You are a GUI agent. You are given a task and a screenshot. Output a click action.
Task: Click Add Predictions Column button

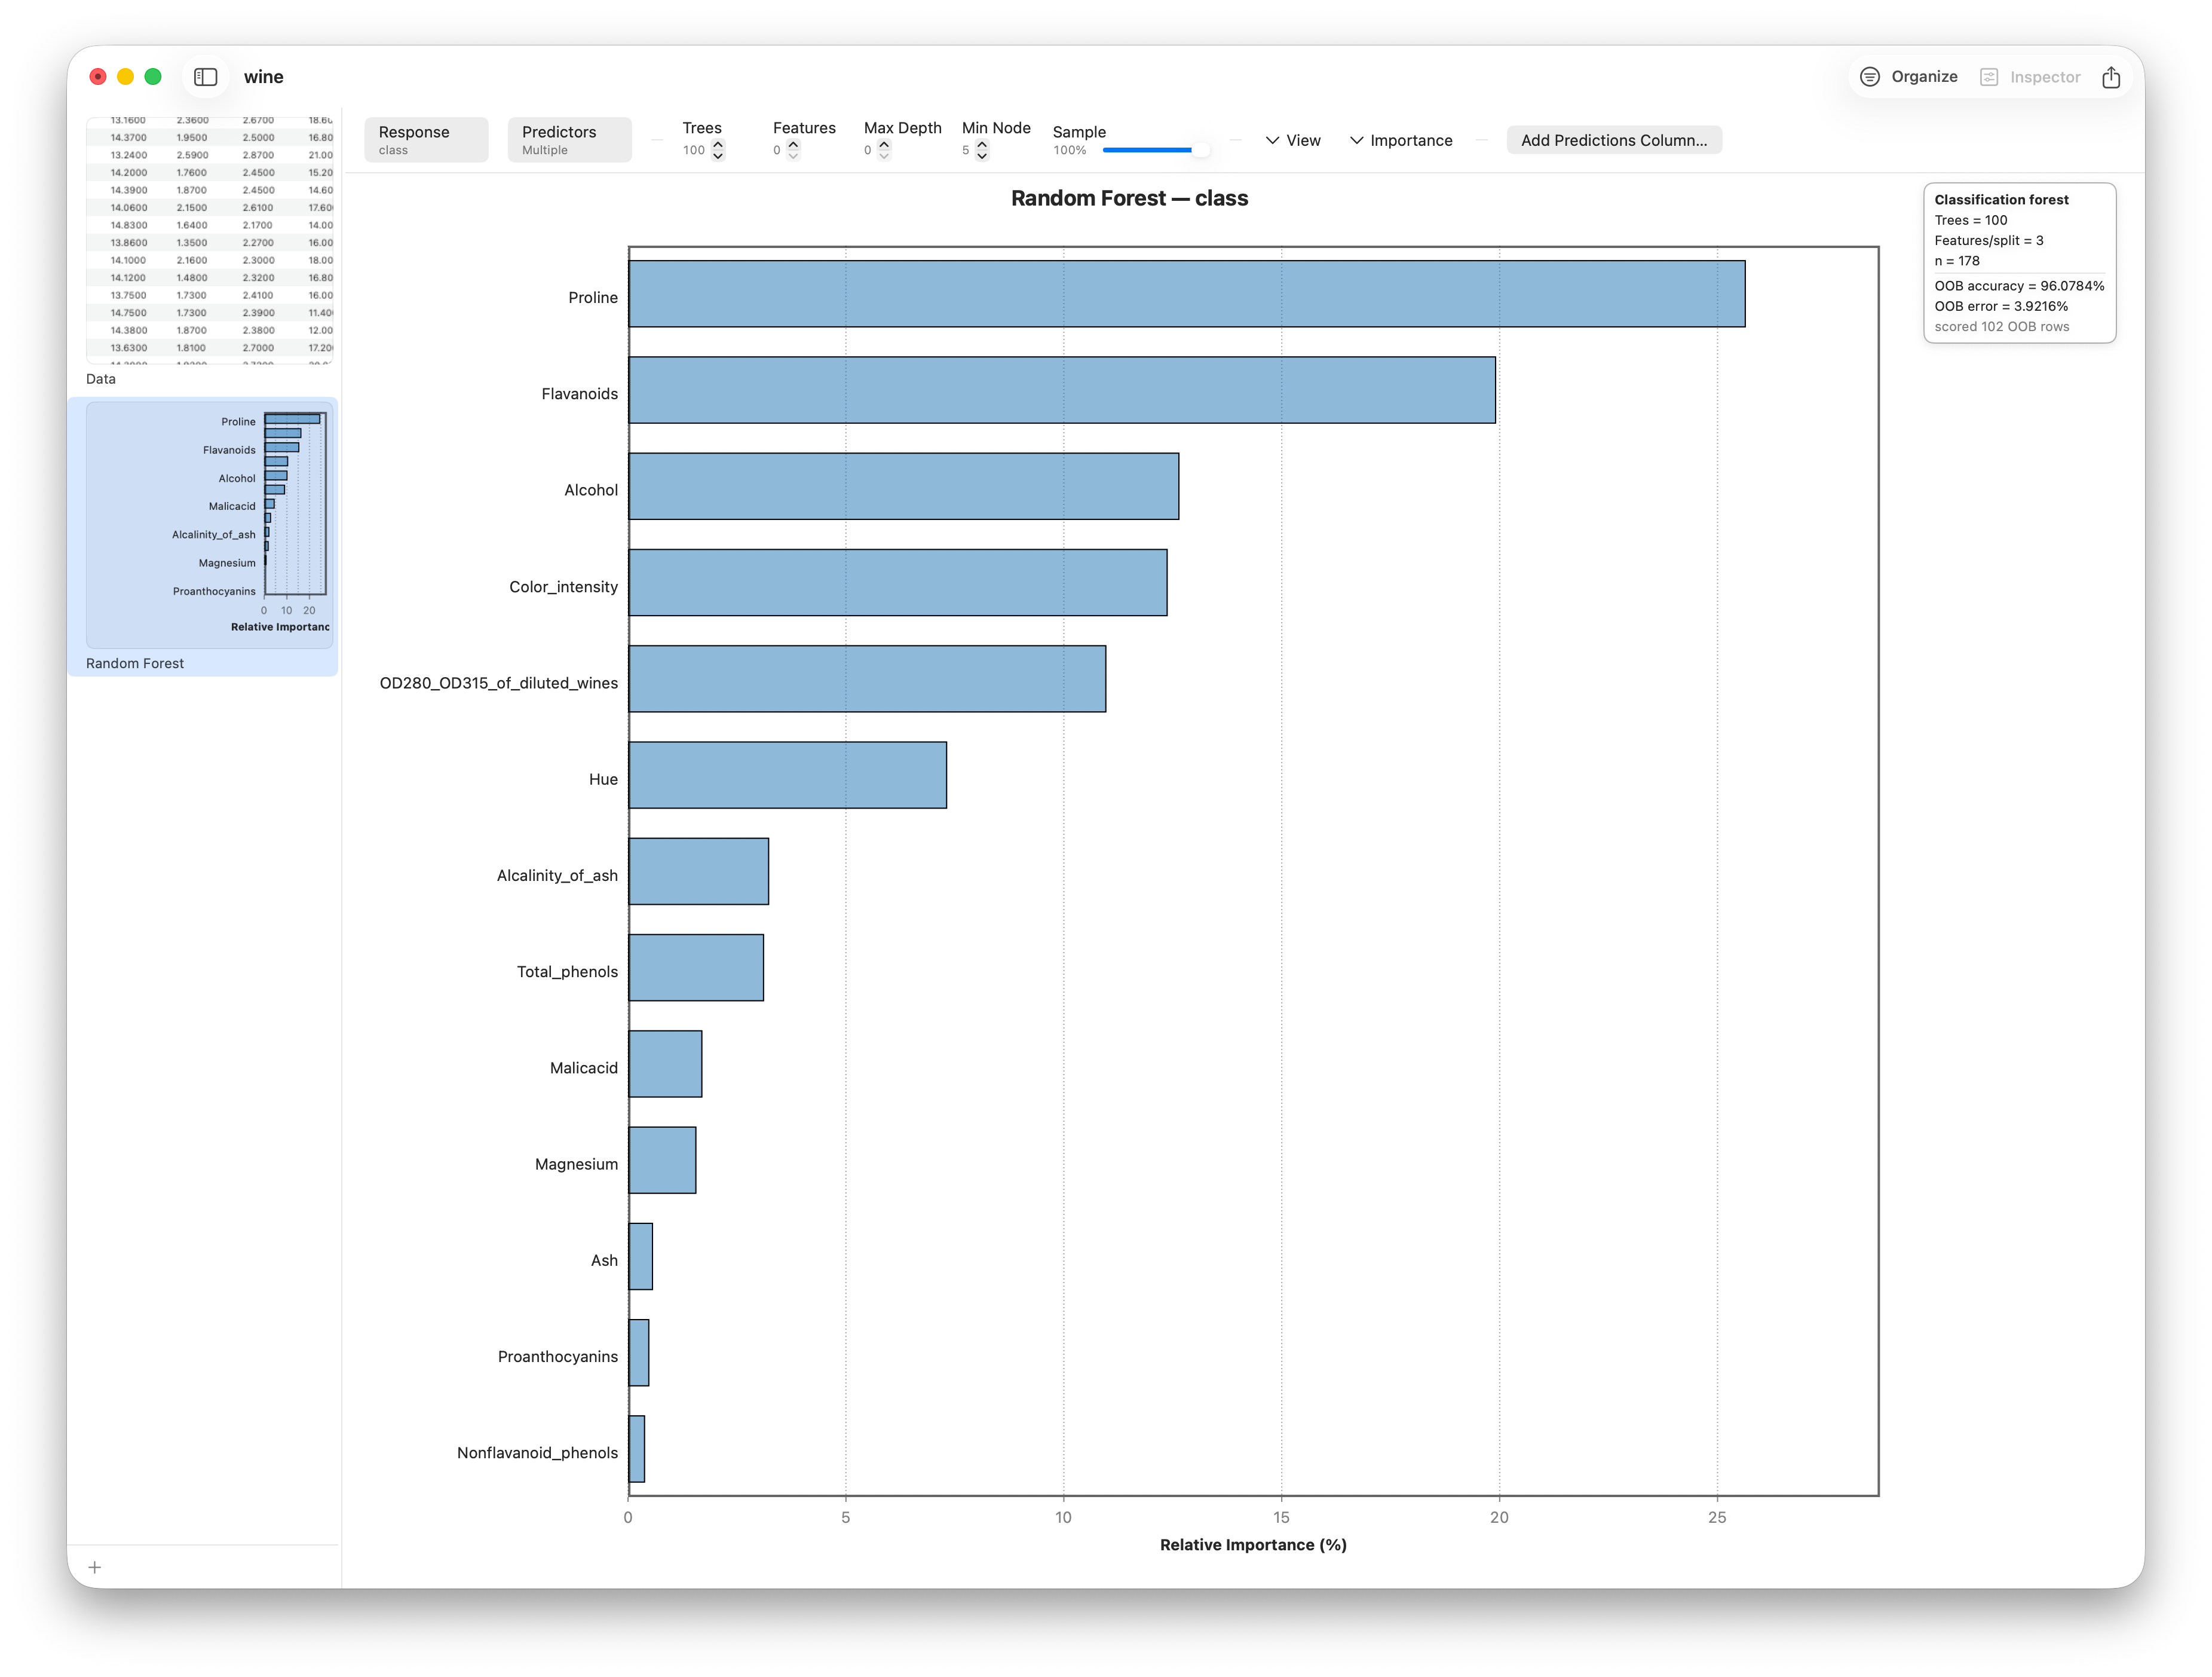[1614, 140]
